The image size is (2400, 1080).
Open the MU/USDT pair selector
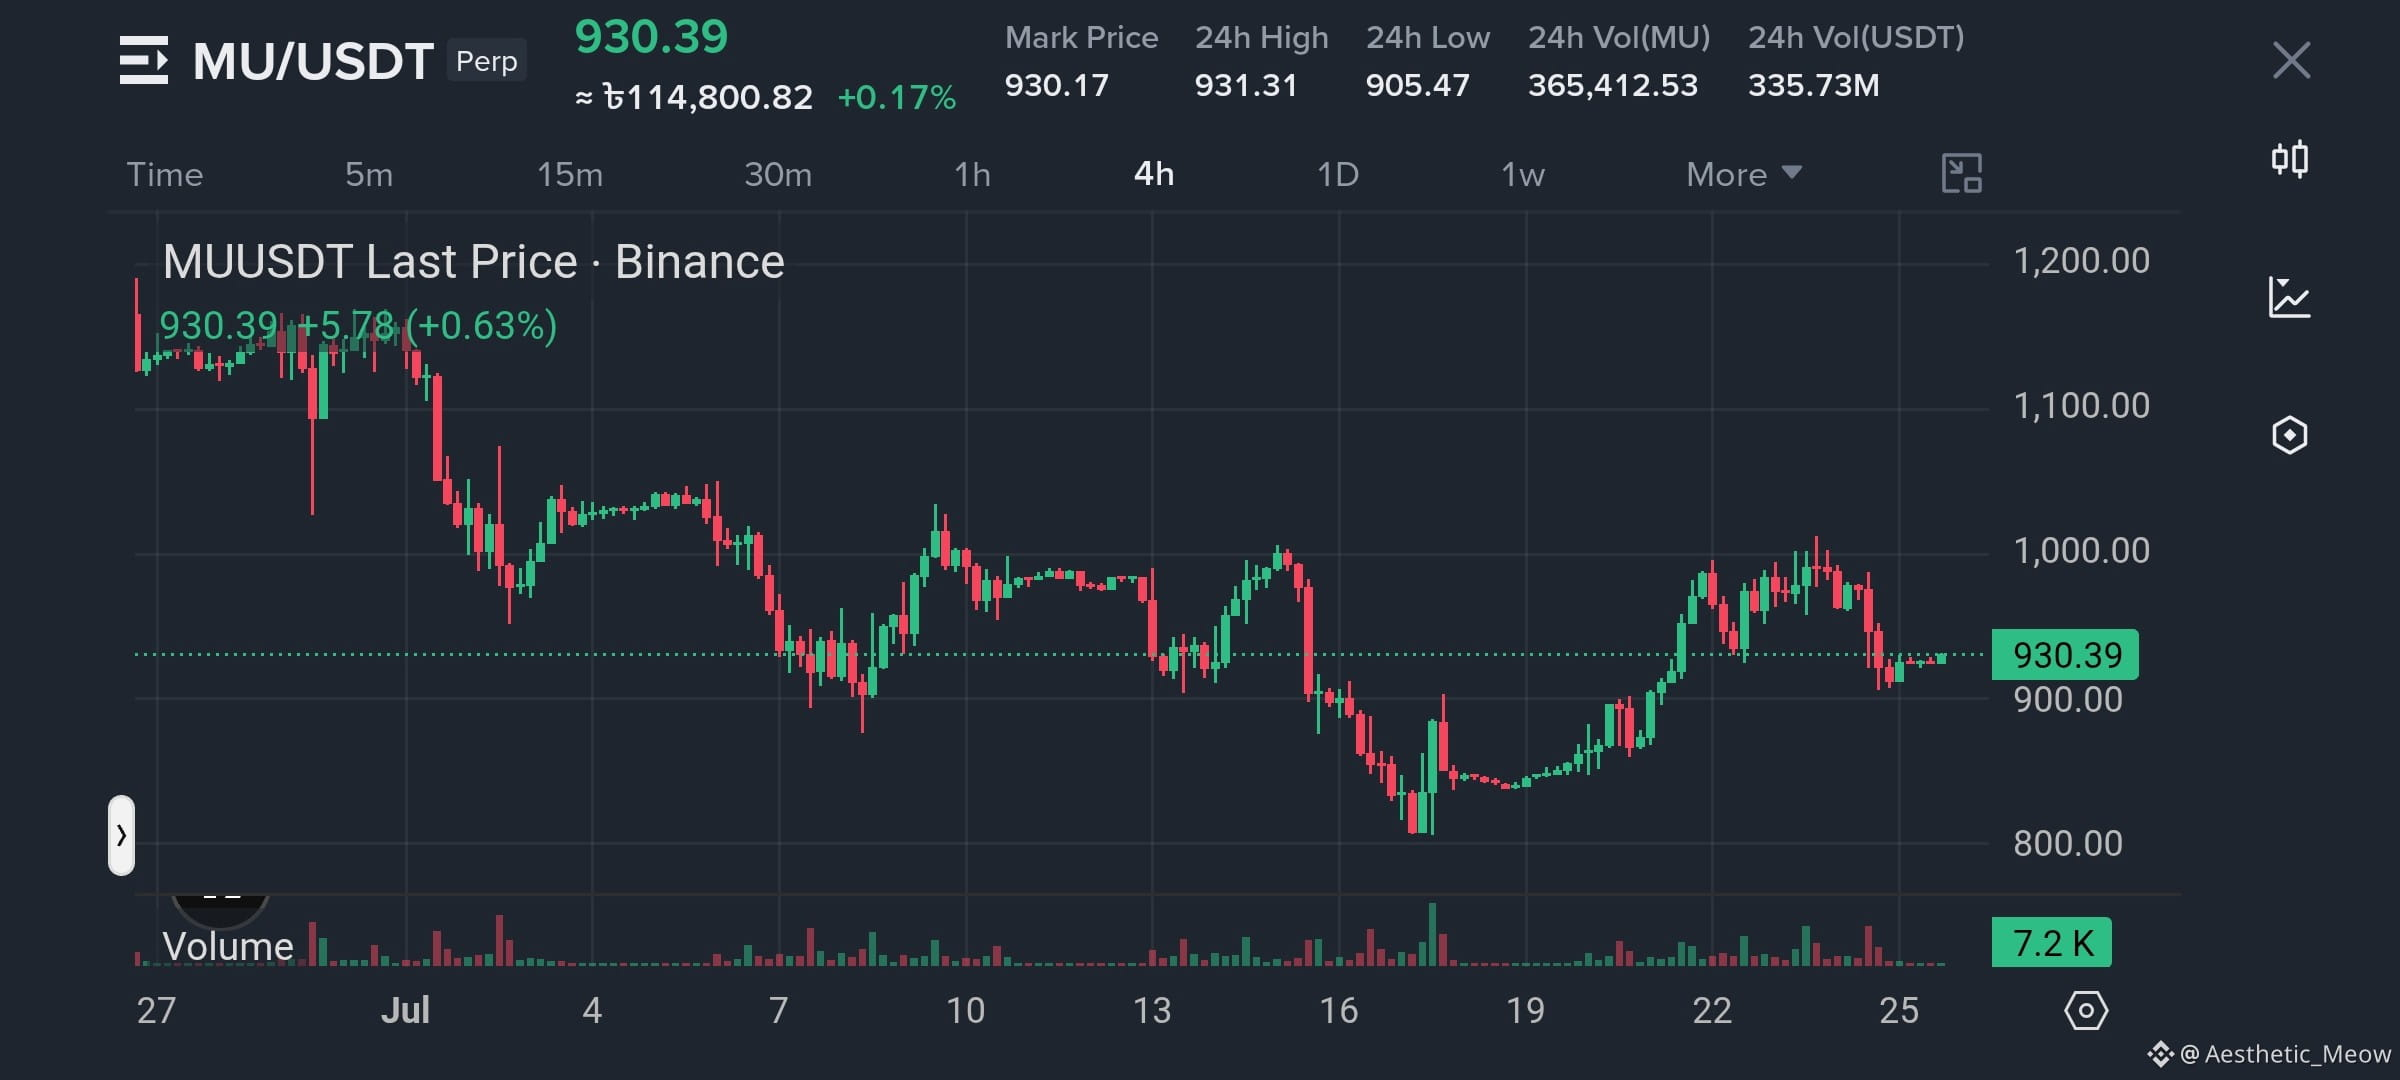pyautogui.click(x=313, y=61)
